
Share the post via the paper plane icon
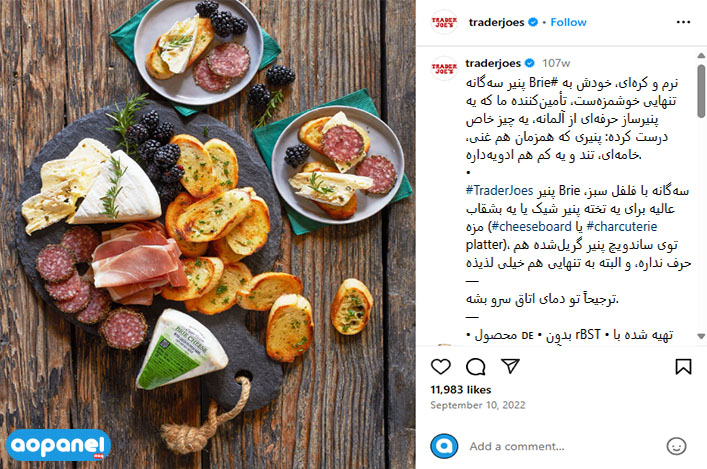510,366
